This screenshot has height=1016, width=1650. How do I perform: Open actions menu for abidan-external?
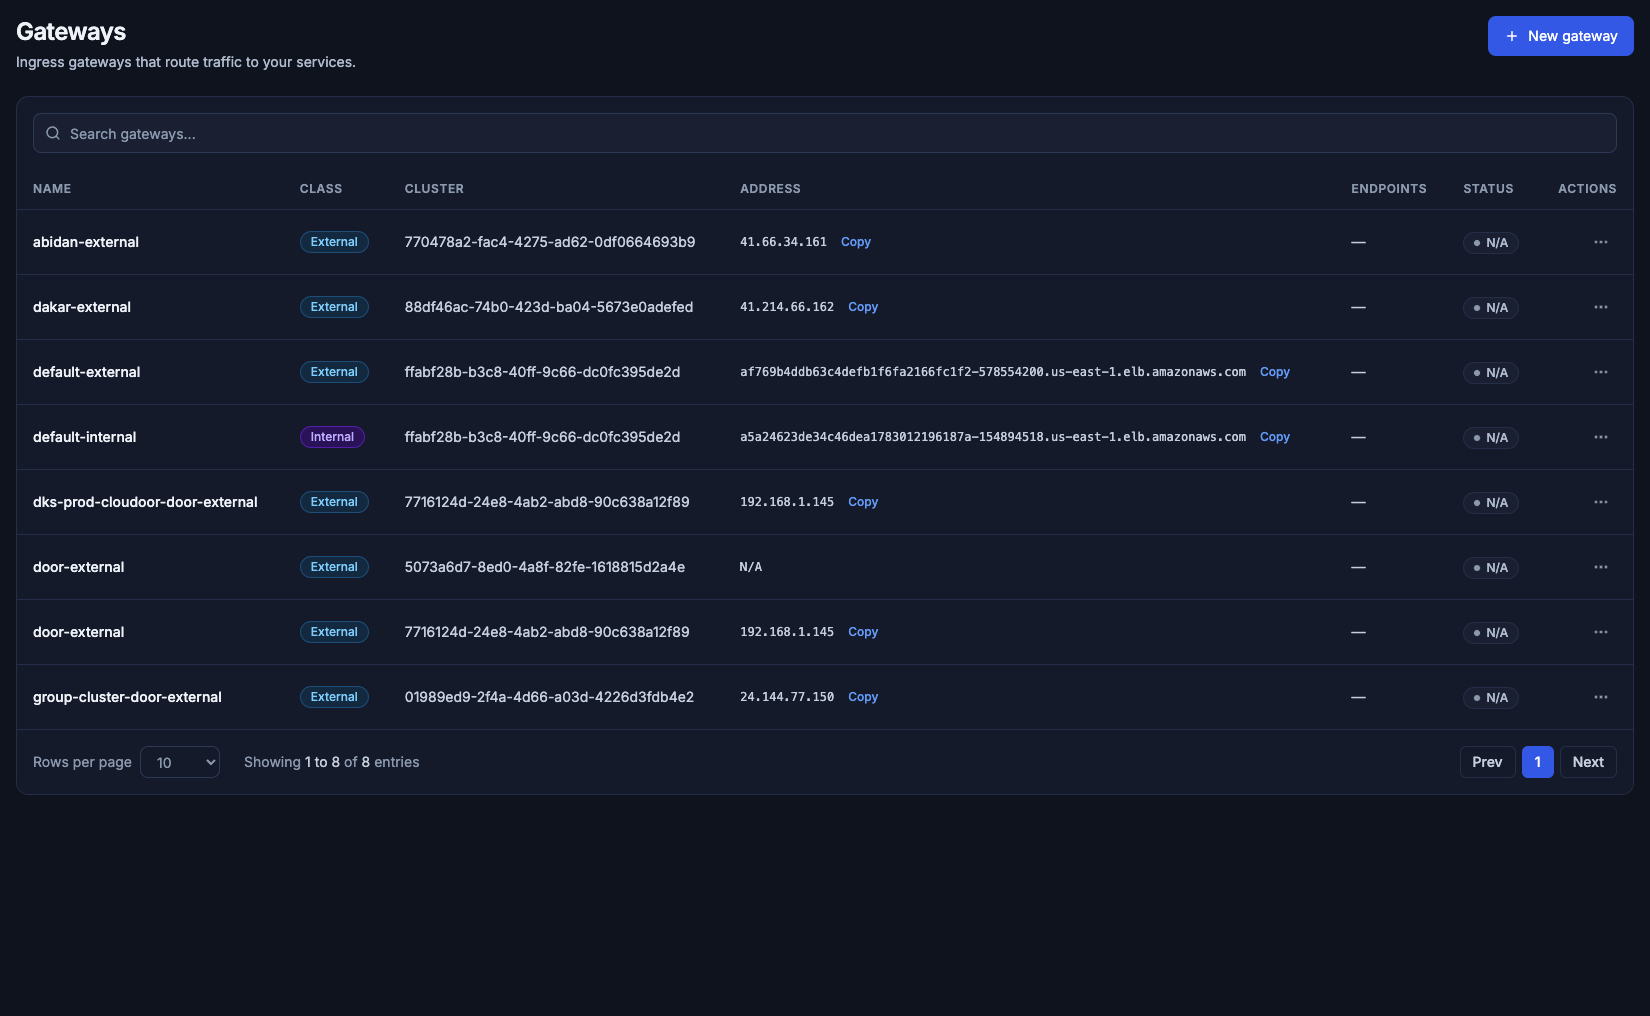click(x=1601, y=242)
